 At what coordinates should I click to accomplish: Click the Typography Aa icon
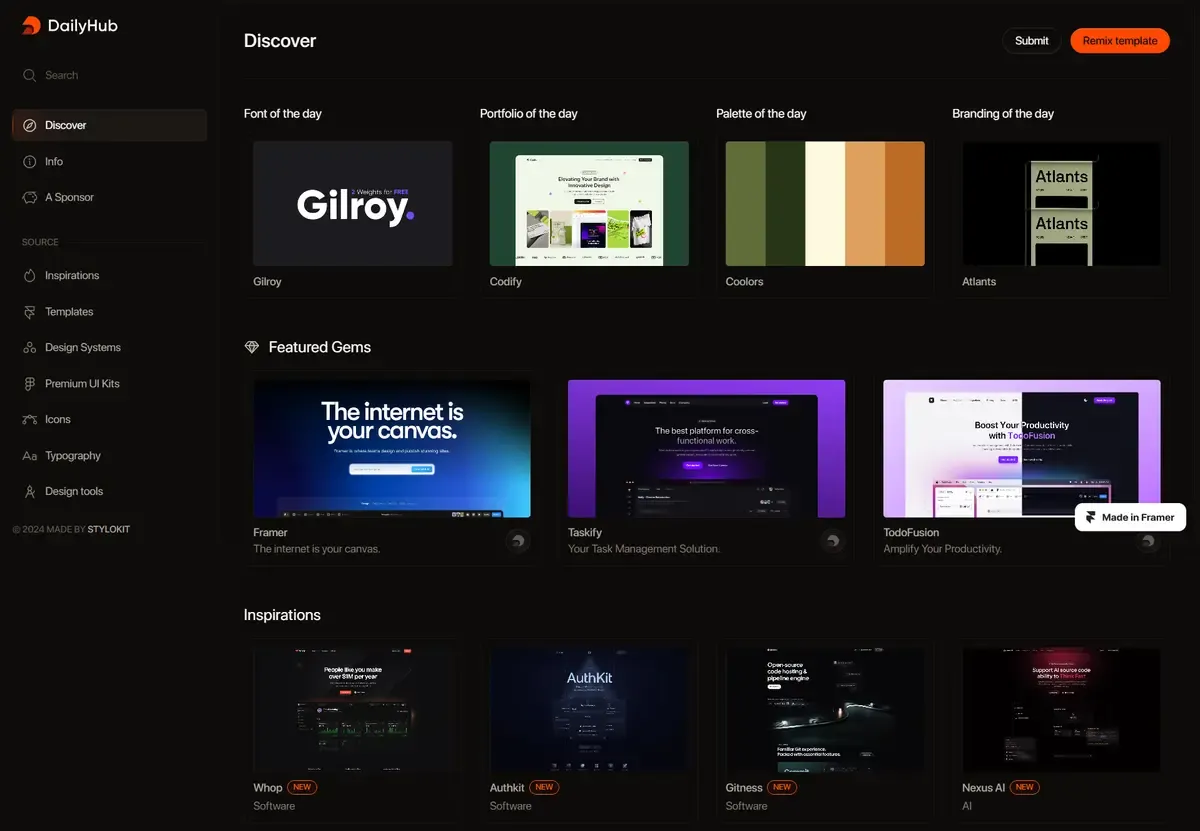[30, 456]
